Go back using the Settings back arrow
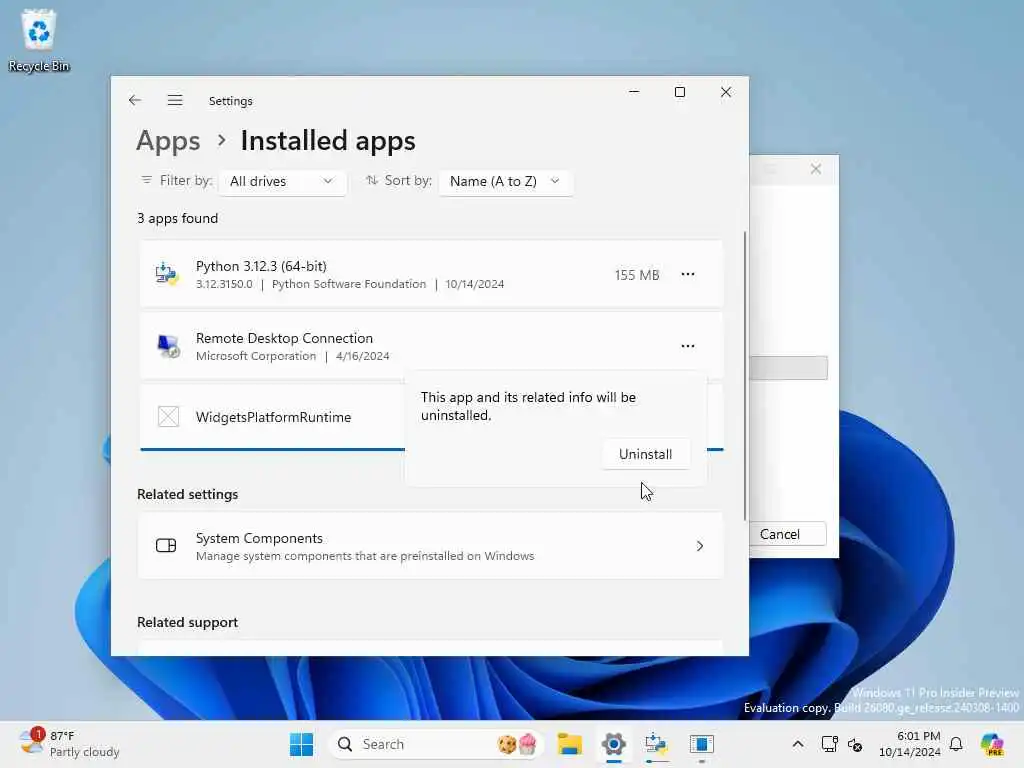The width and height of the screenshot is (1024, 768). [x=135, y=100]
